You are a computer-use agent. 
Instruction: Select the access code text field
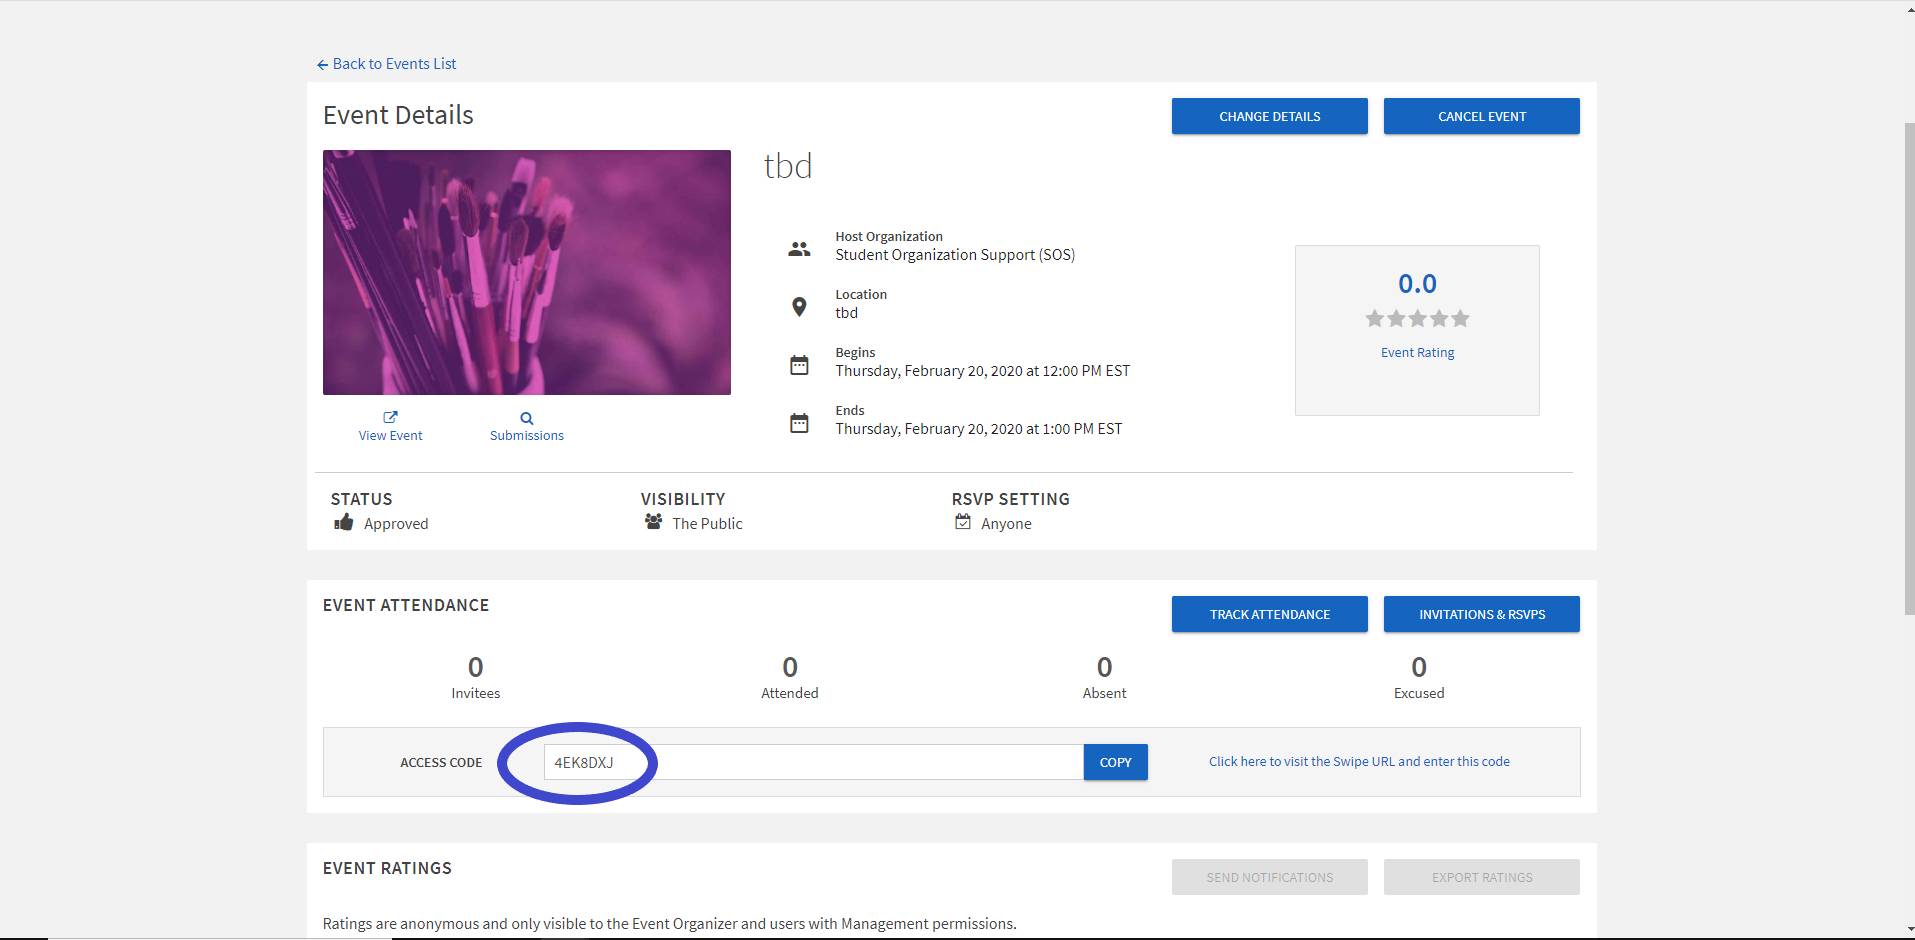(x=812, y=762)
